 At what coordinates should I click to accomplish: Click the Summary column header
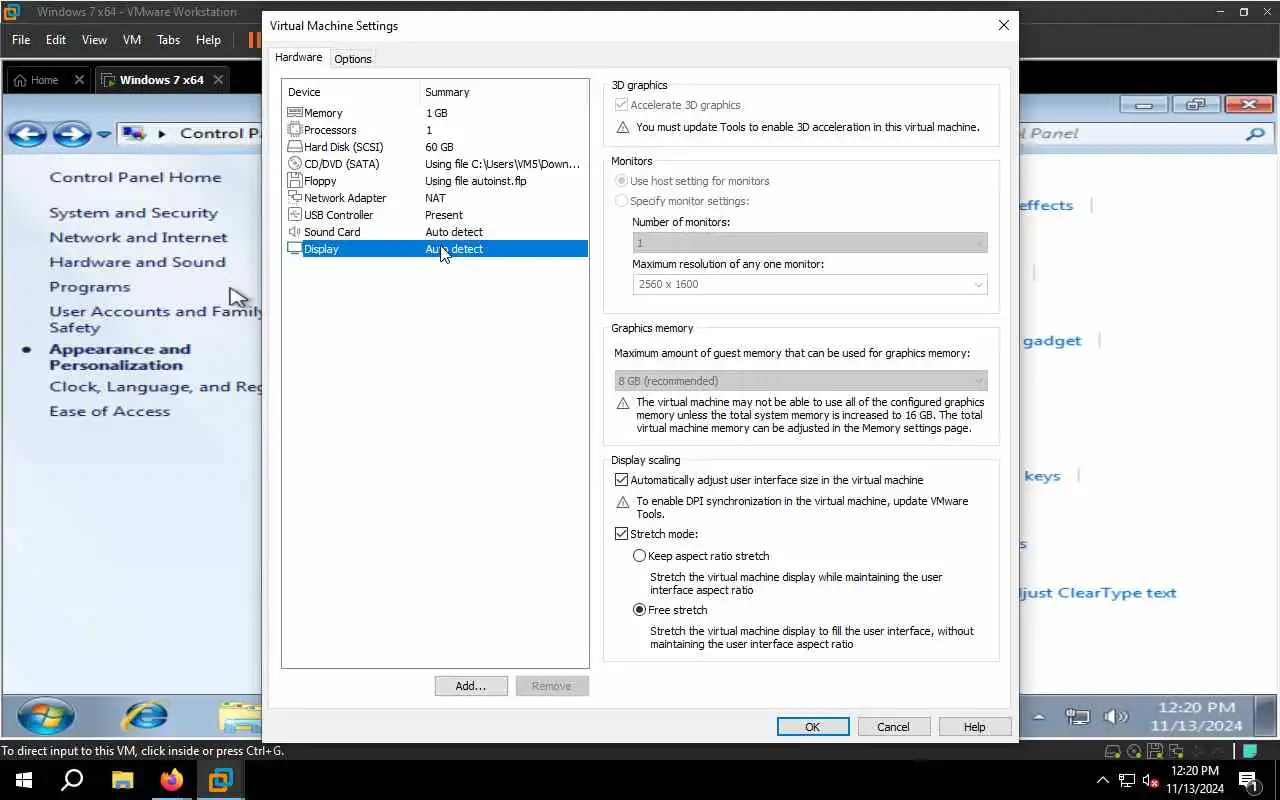[x=504, y=92]
